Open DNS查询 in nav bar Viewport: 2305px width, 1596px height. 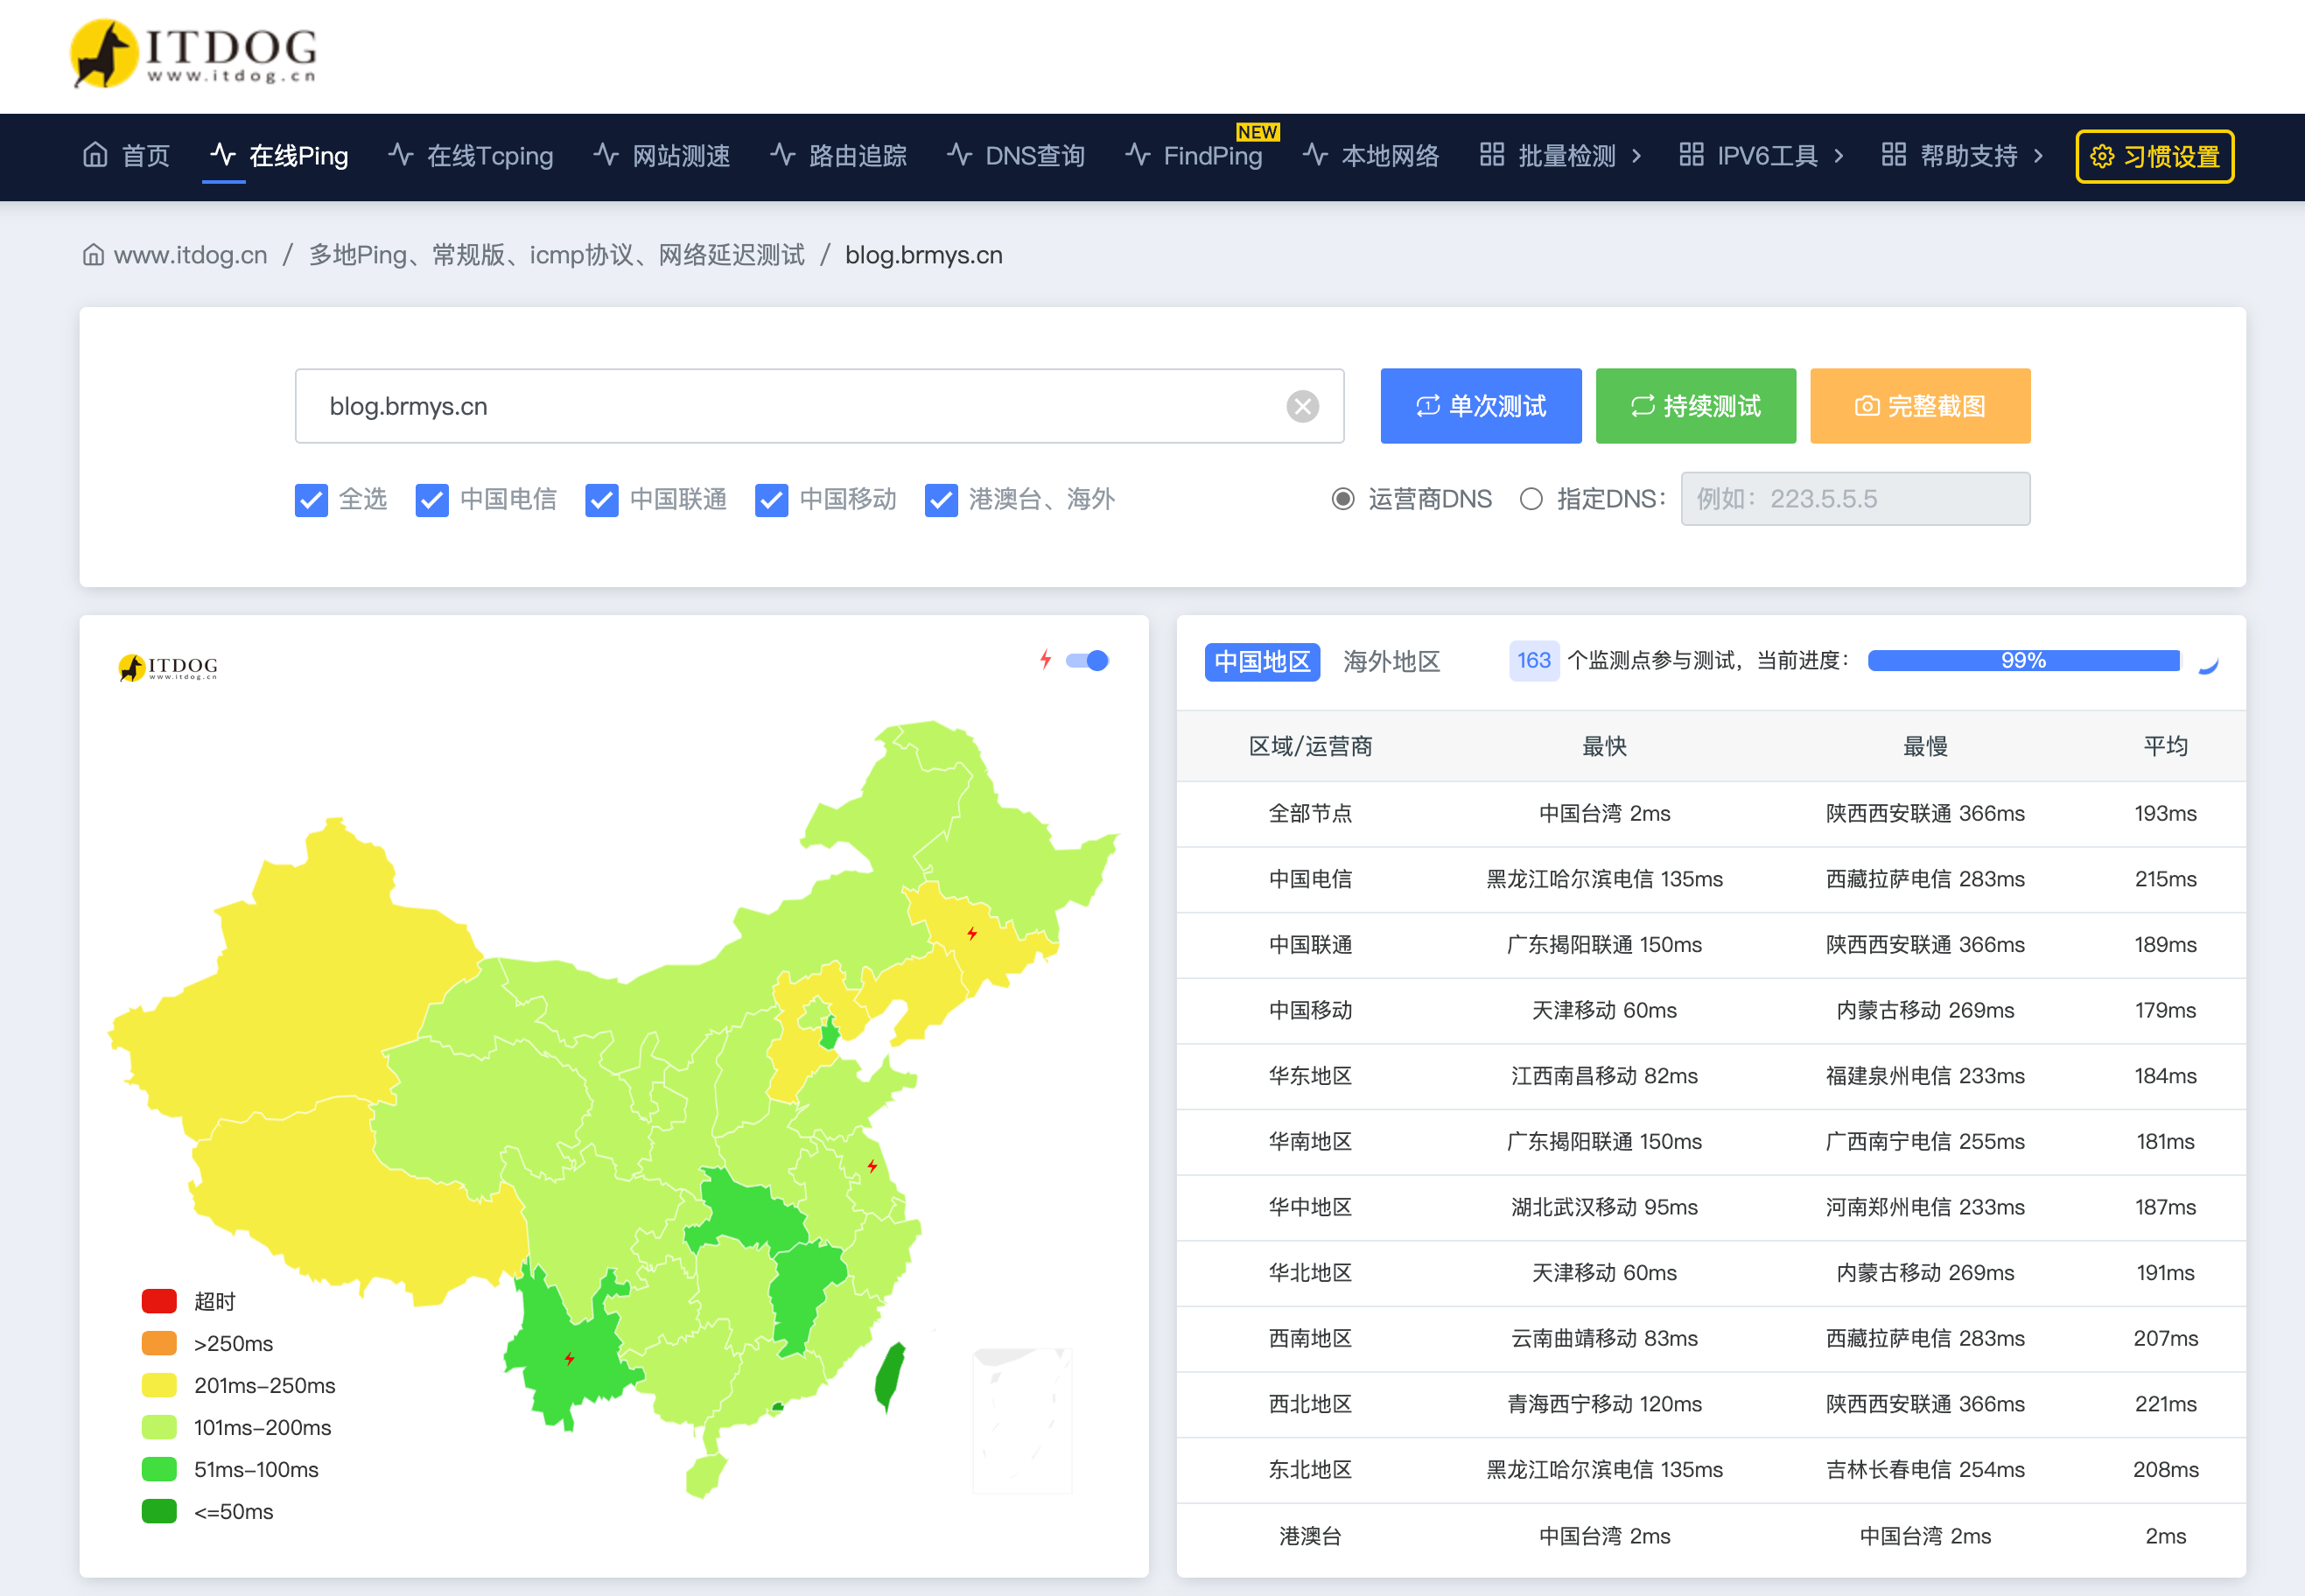(1016, 156)
